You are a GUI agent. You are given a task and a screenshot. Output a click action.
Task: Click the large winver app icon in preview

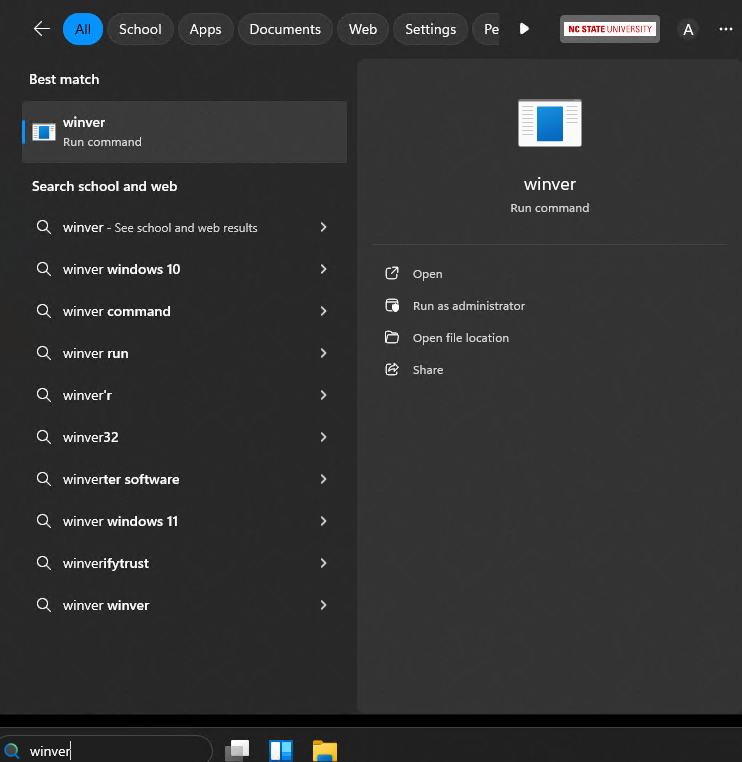(549, 123)
